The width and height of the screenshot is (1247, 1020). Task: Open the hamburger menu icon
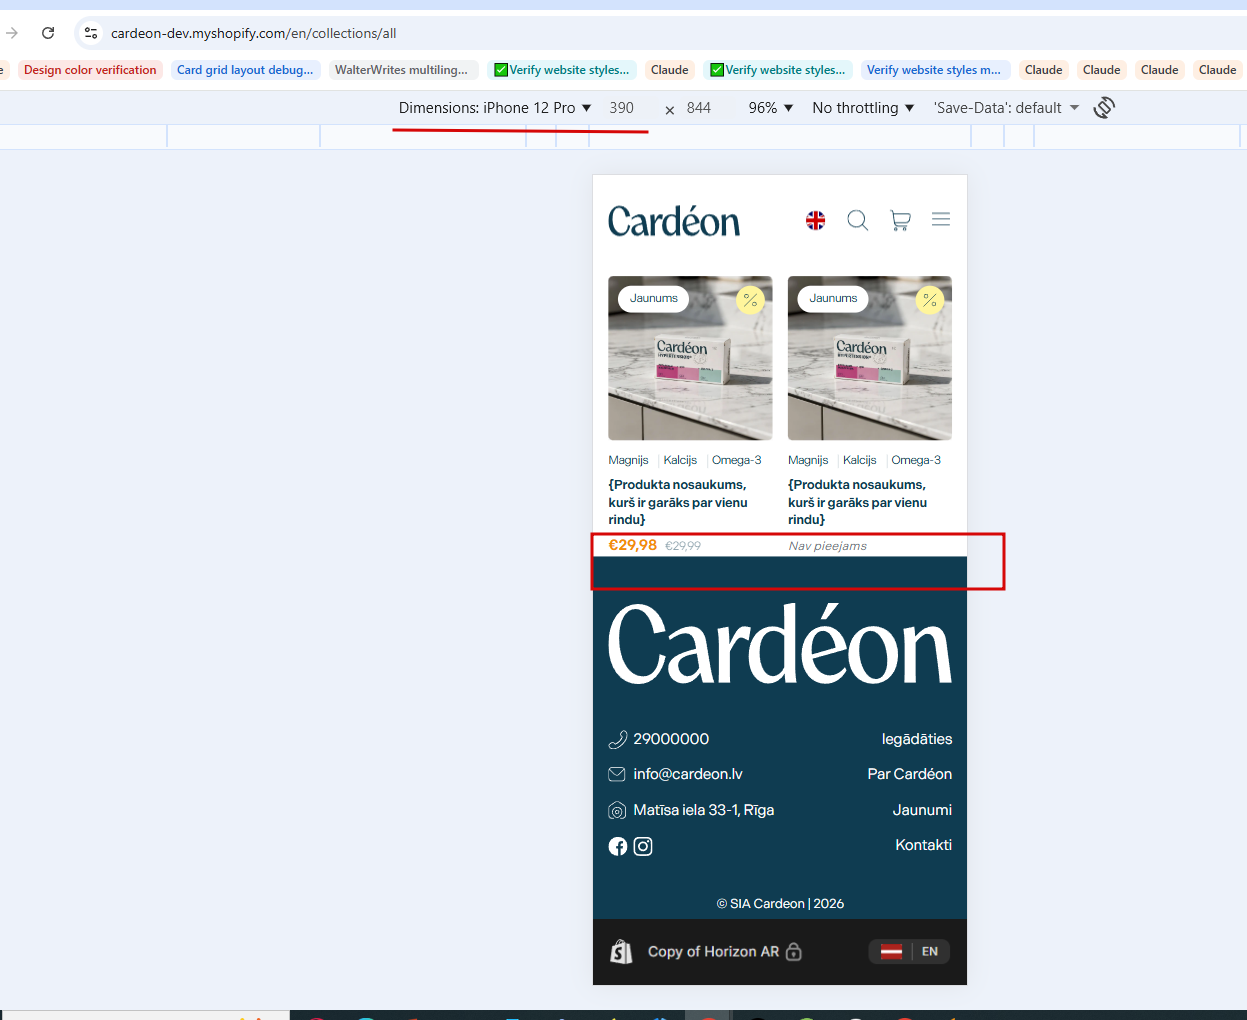[941, 219]
